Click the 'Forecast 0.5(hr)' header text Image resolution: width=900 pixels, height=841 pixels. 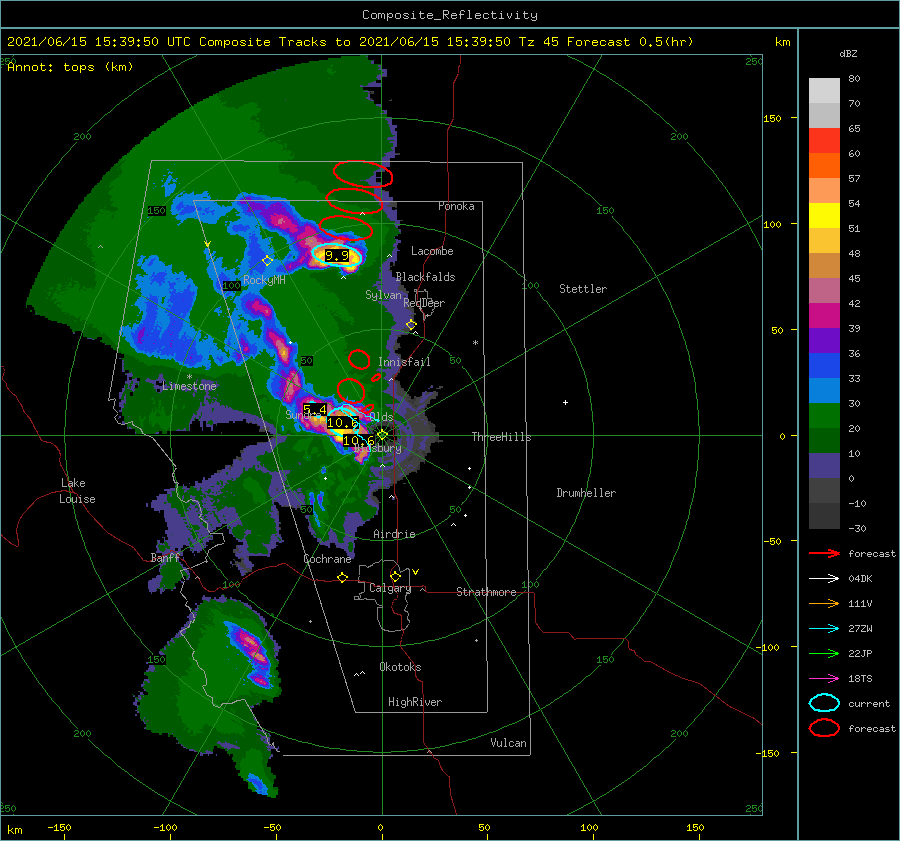[x=630, y=42]
